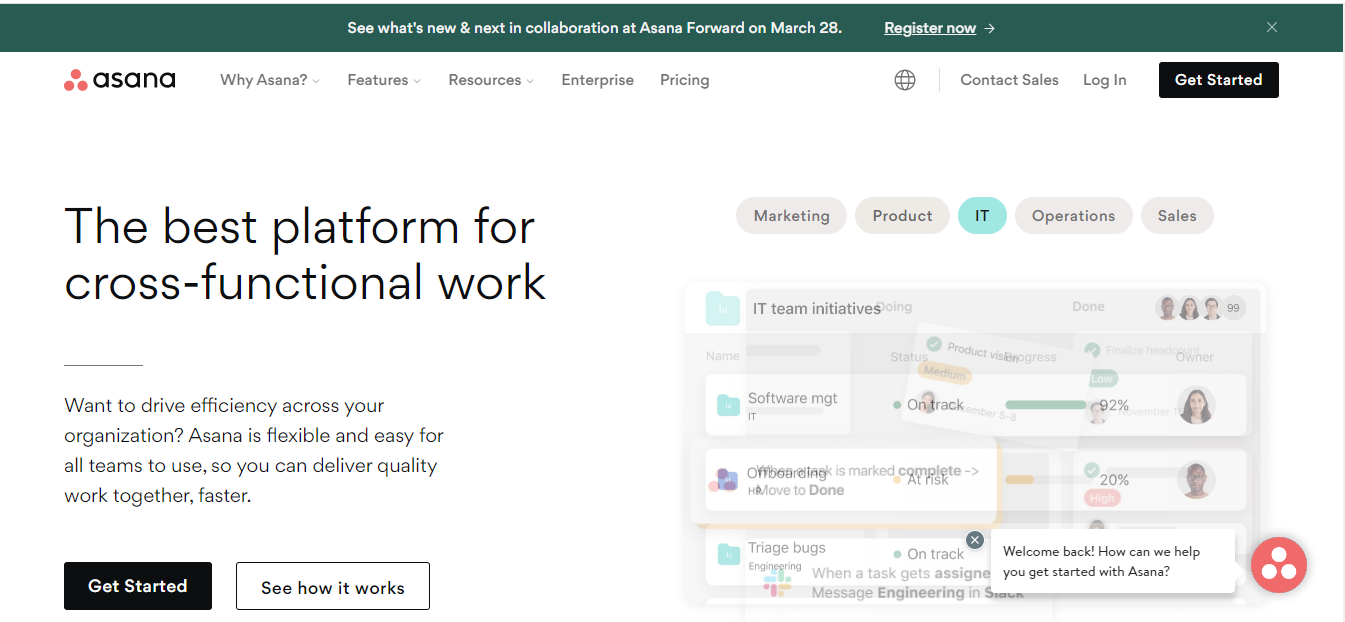Click the Get Started button below the description
The height and width of the screenshot is (622, 1345).
point(138,586)
